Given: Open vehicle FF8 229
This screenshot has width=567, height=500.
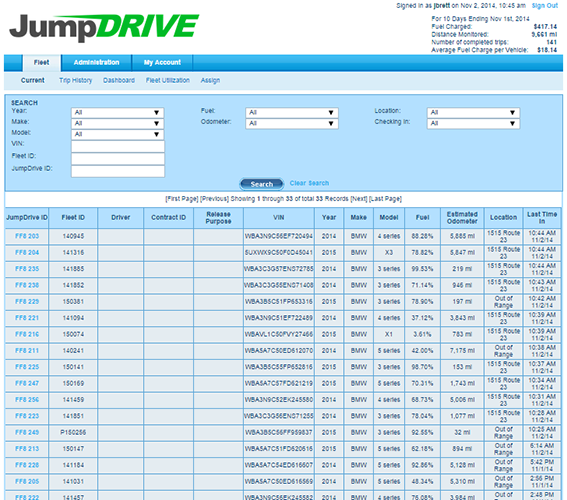Looking at the screenshot, I should (27, 302).
